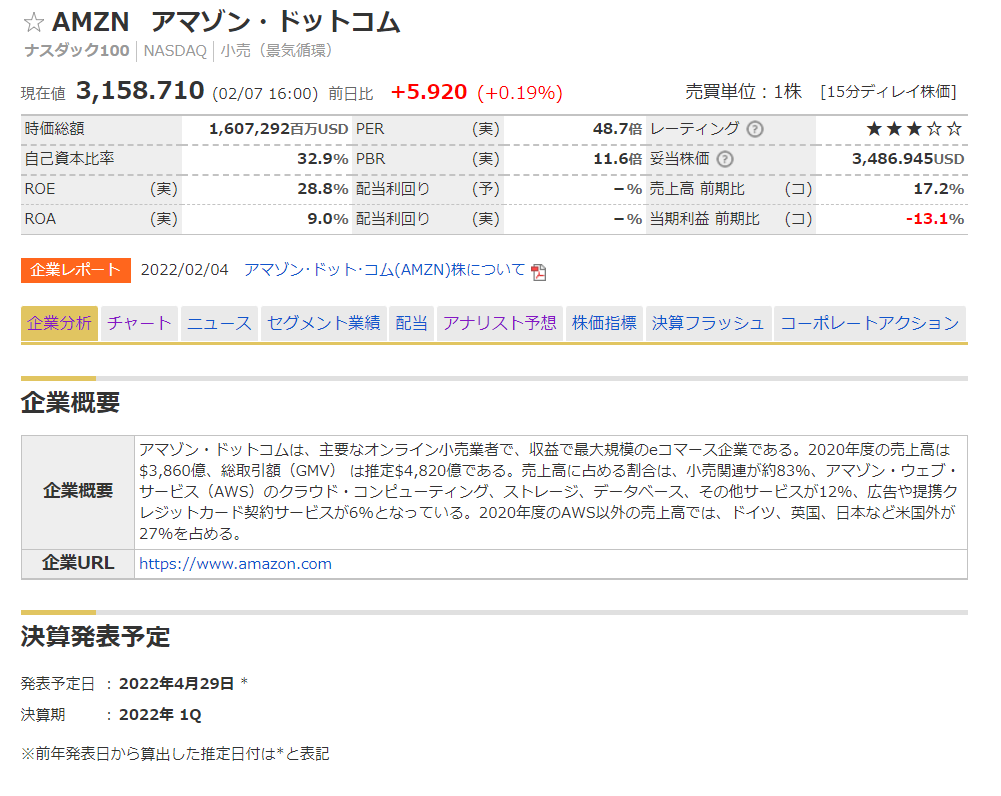Click the PER value 48.7倍

(617, 130)
